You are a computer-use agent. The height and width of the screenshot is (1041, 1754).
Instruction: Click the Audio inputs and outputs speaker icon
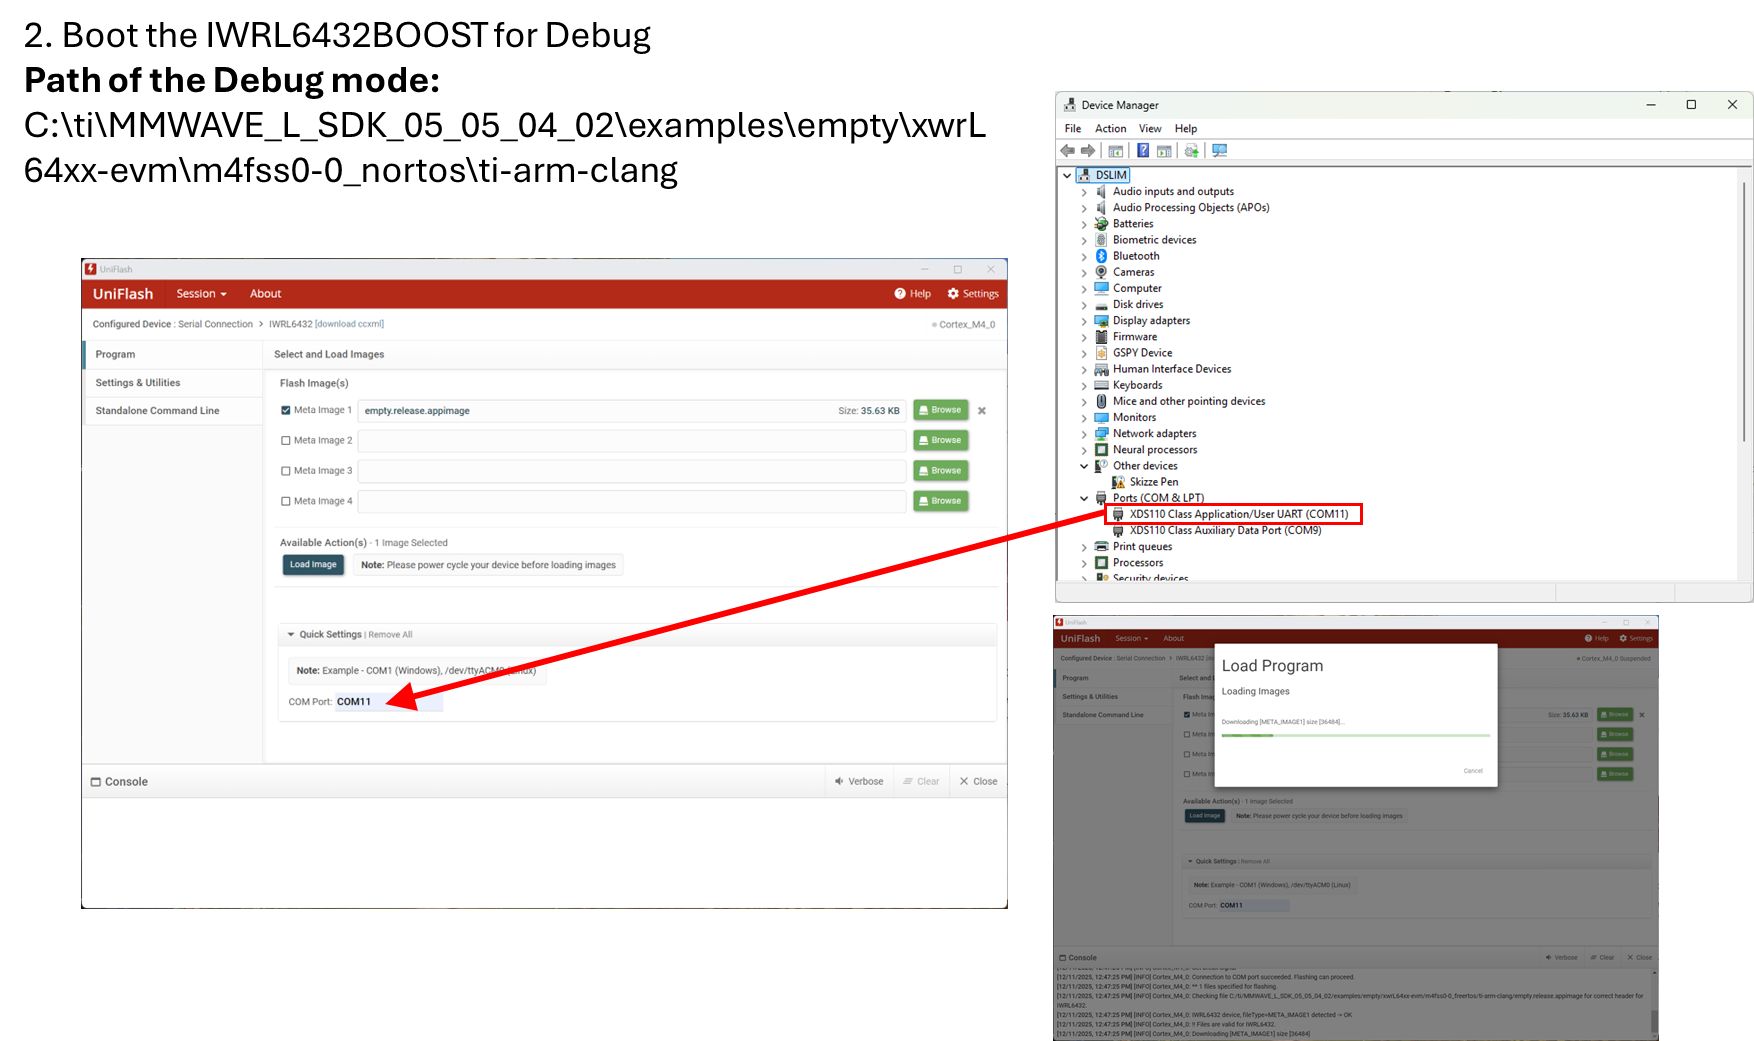tap(1101, 191)
